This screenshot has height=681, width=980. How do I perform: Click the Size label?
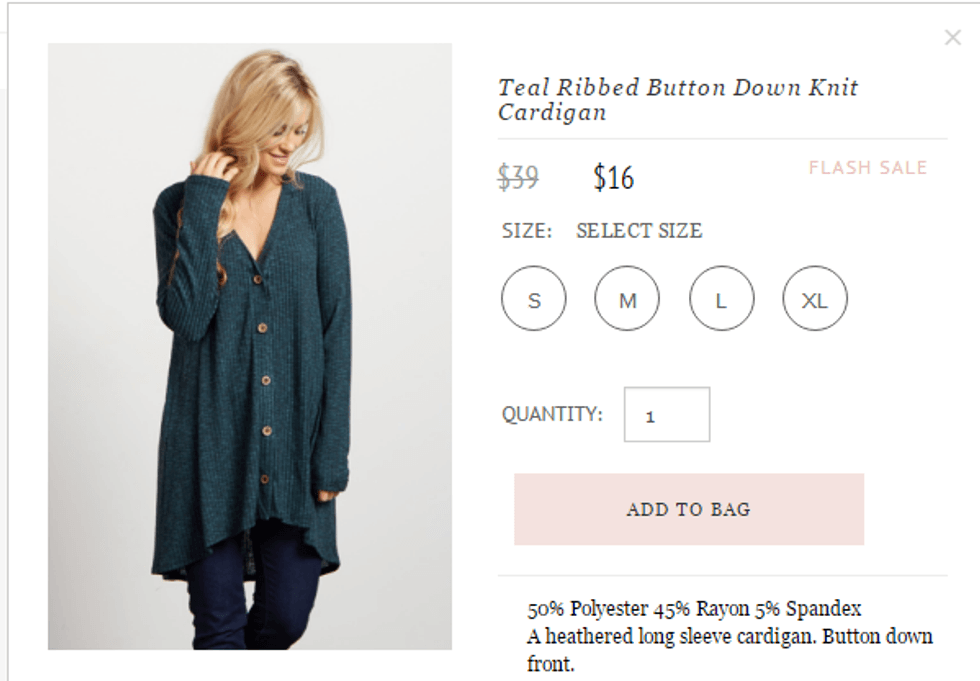526,231
